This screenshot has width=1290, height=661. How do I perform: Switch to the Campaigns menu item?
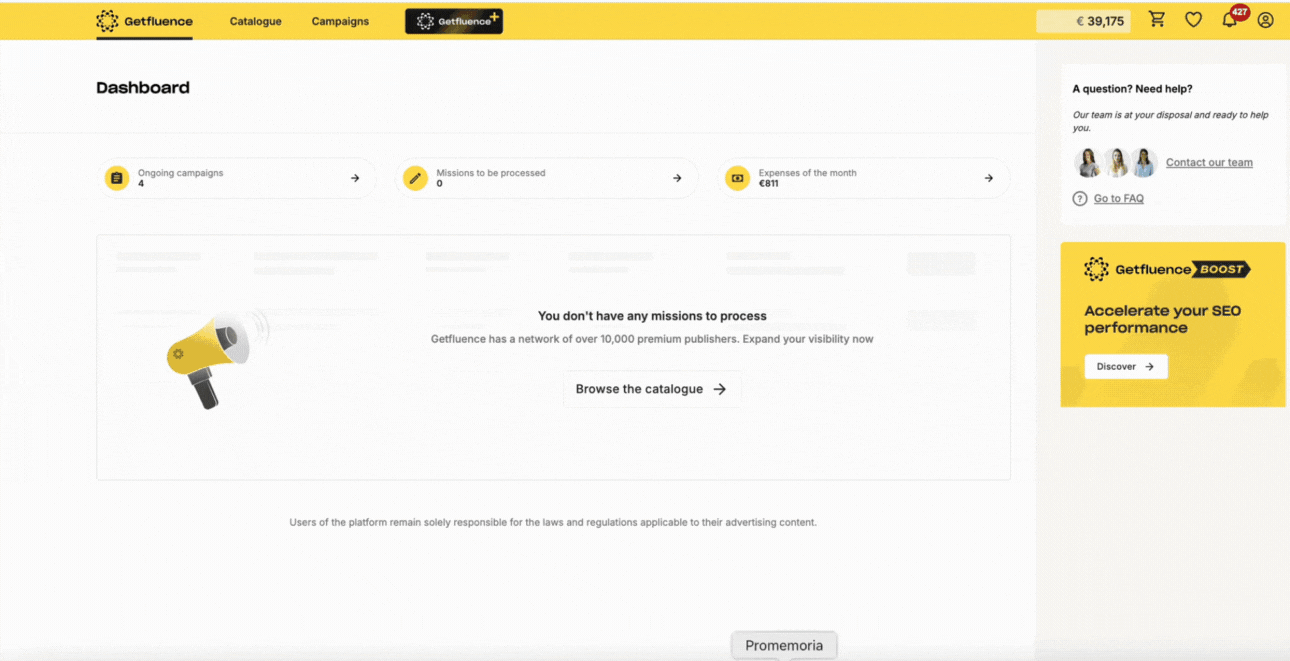pyautogui.click(x=340, y=21)
